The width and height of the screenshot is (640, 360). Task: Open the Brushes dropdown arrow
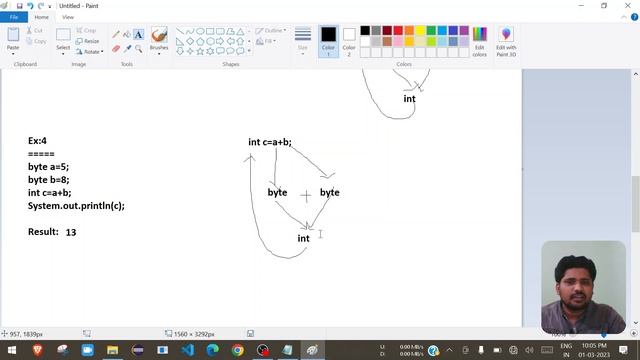[159, 54]
